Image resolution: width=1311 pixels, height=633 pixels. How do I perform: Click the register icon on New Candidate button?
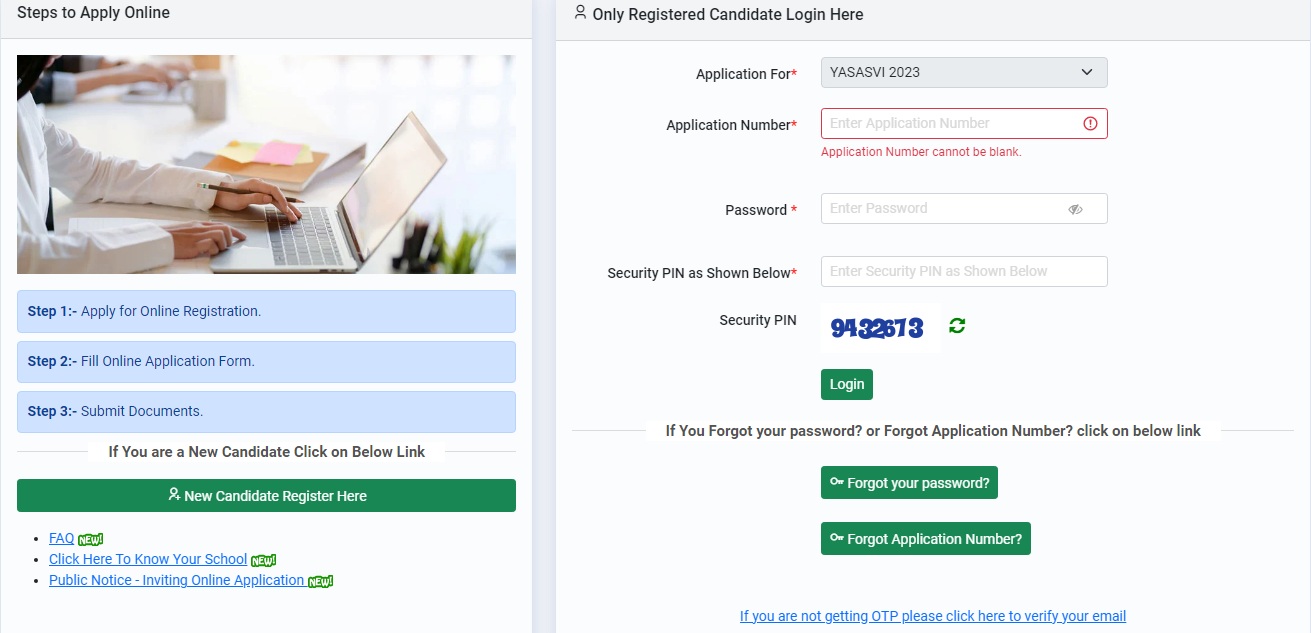(172, 495)
